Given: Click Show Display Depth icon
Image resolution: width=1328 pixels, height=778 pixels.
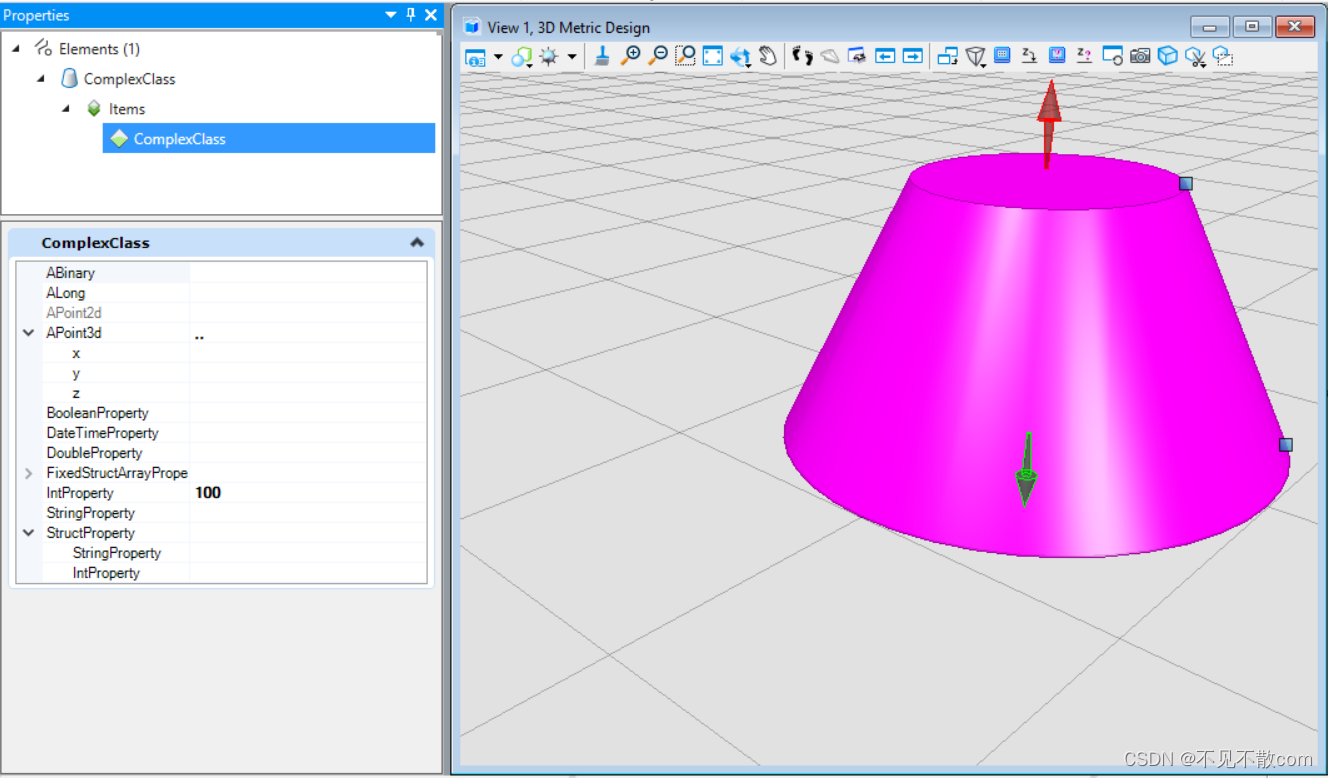Looking at the screenshot, I should click(x=1057, y=56).
